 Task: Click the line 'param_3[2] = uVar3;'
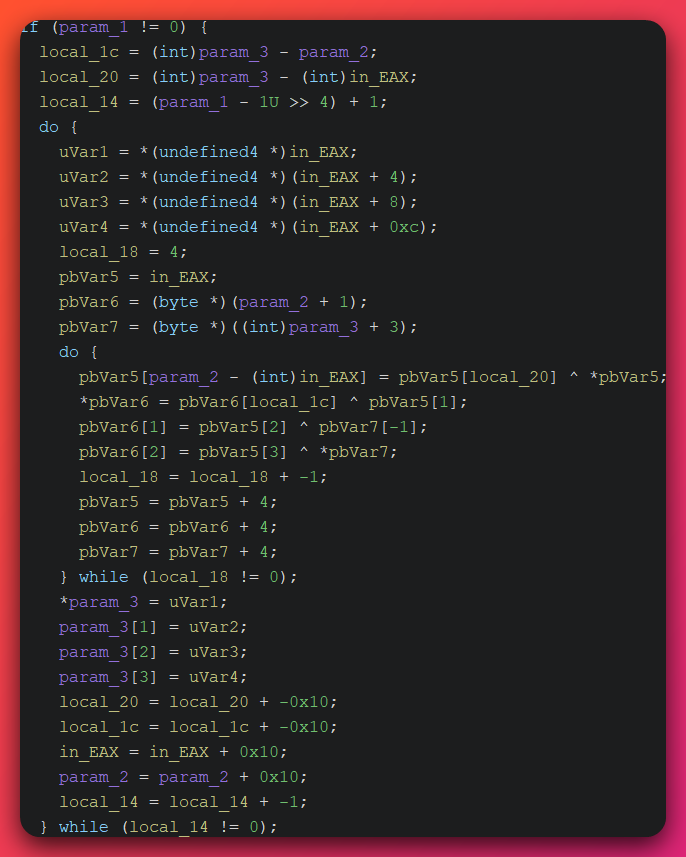point(153,653)
